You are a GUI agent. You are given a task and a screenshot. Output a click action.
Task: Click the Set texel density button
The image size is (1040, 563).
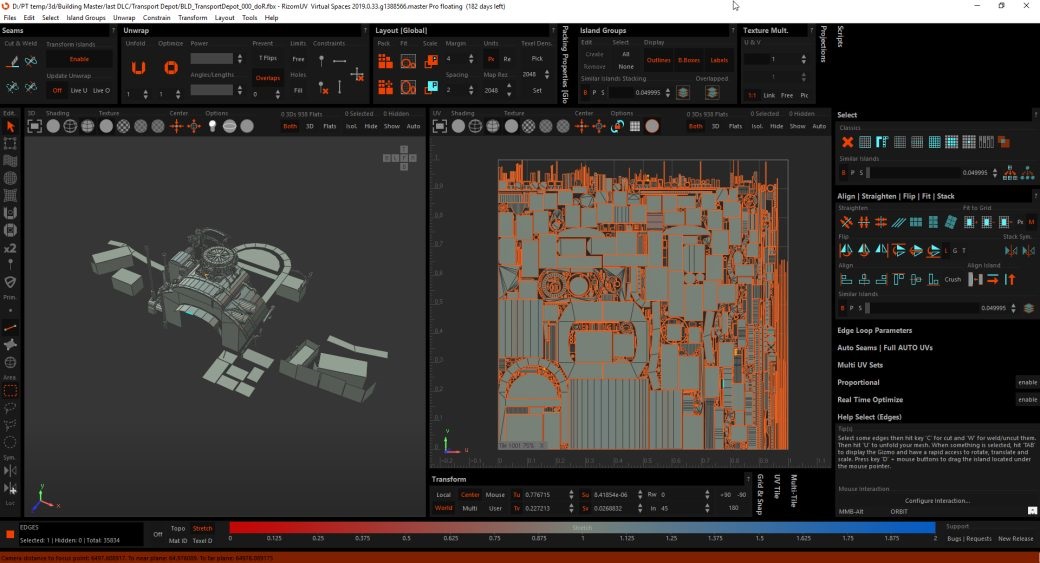(x=537, y=91)
